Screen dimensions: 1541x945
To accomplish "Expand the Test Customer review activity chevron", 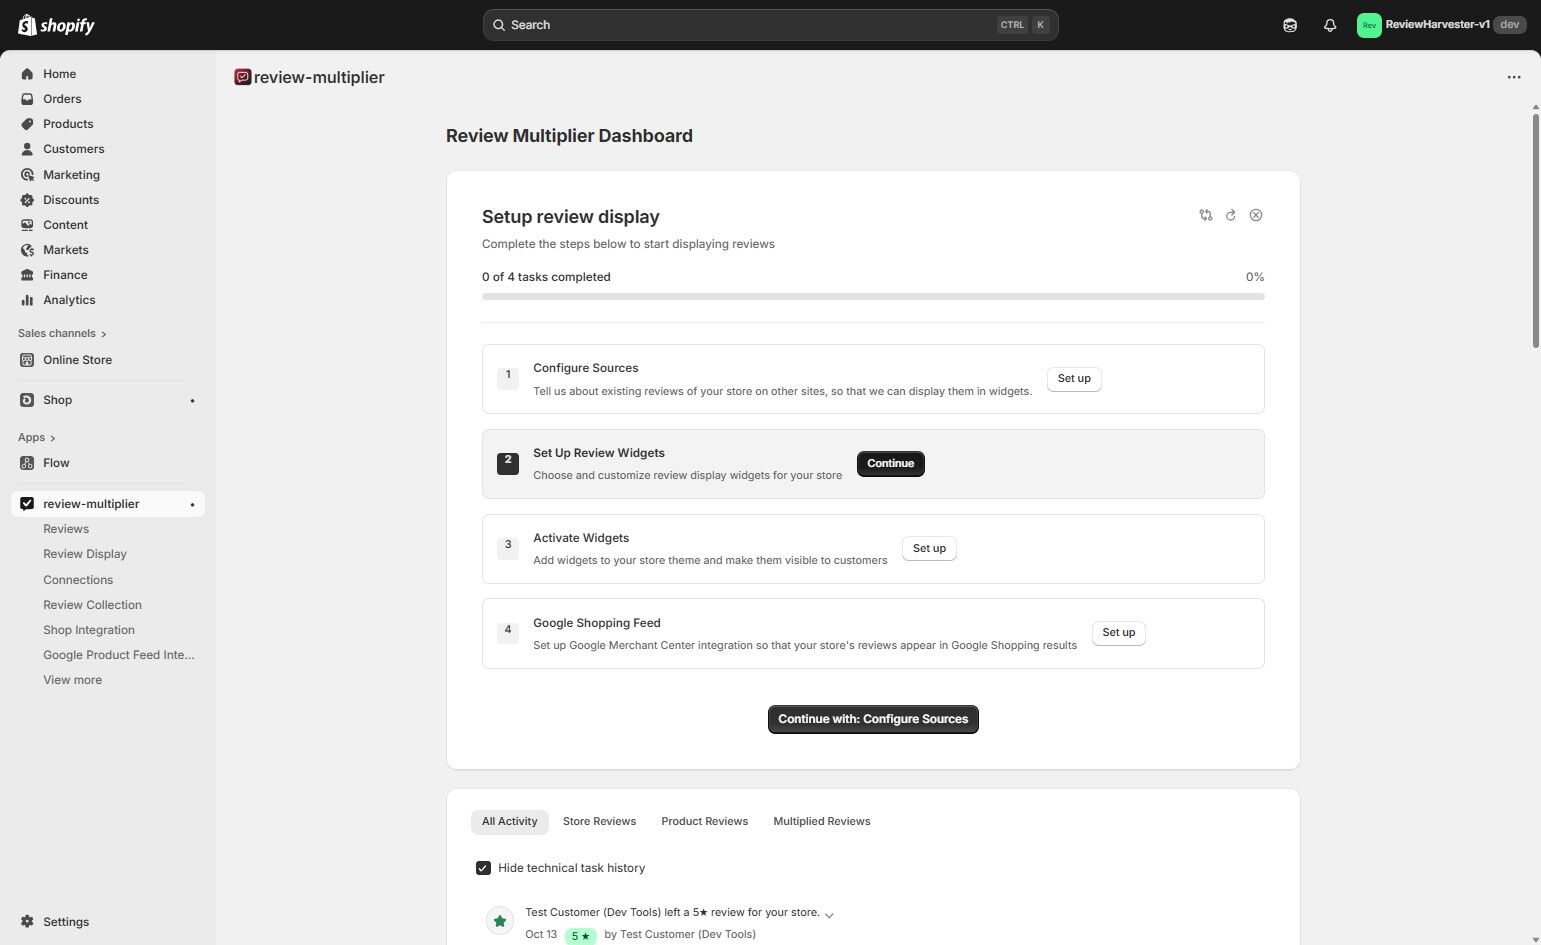I will pyautogui.click(x=829, y=914).
